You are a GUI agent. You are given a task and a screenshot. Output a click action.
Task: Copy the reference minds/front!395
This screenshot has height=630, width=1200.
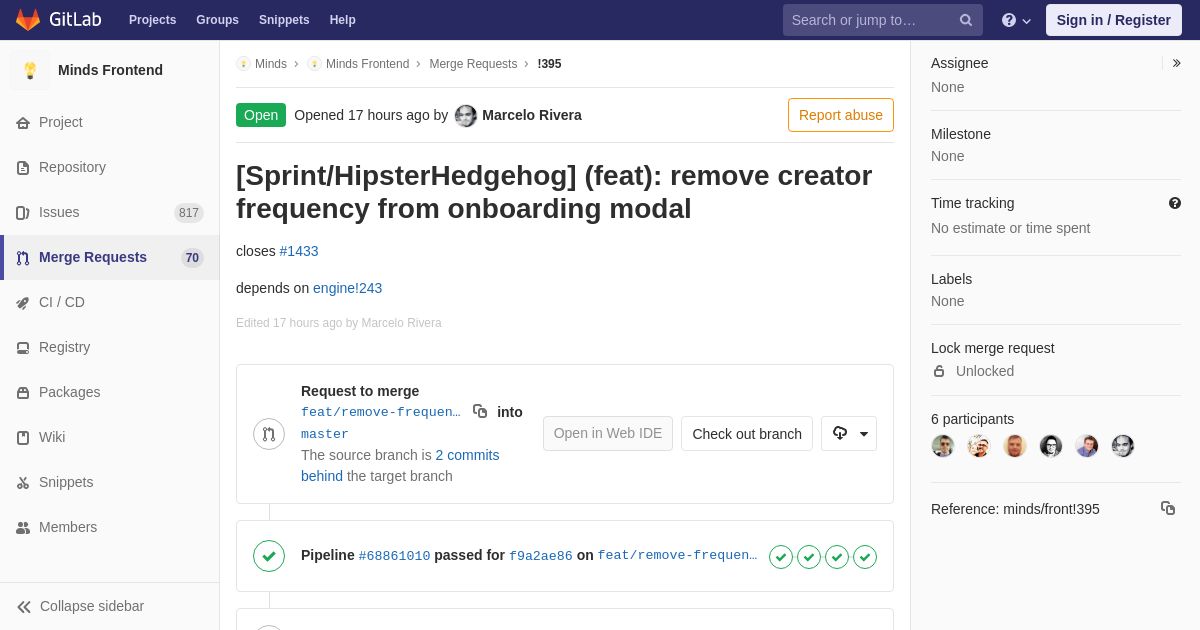point(1168,508)
